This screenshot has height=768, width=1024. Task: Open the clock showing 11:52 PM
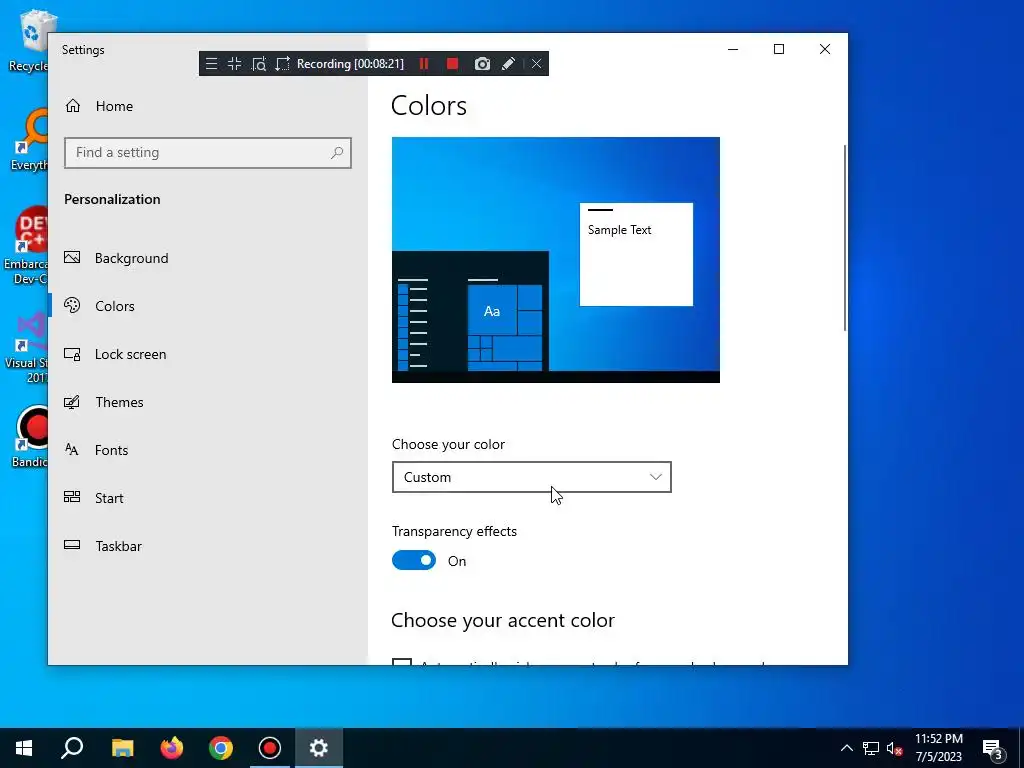tap(939, 748)
